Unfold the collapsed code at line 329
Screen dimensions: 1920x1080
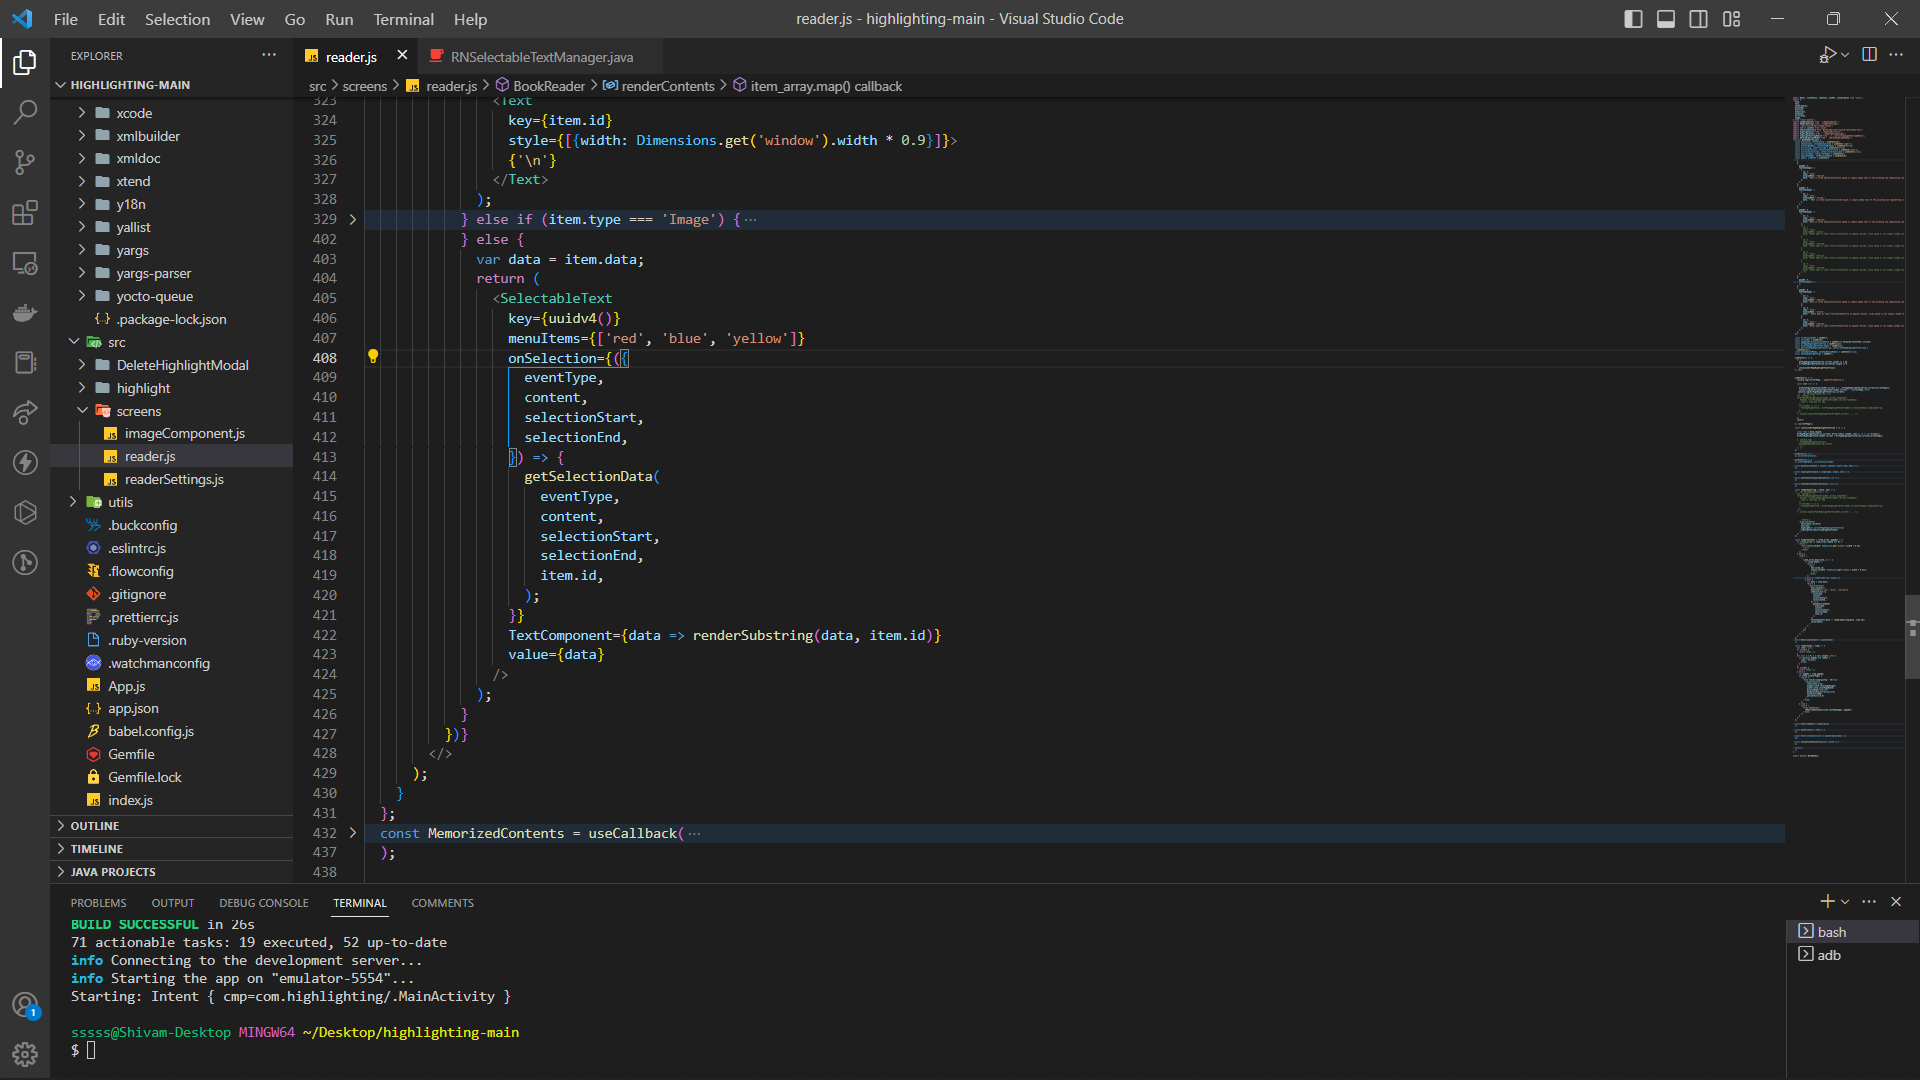pos(352,219)
